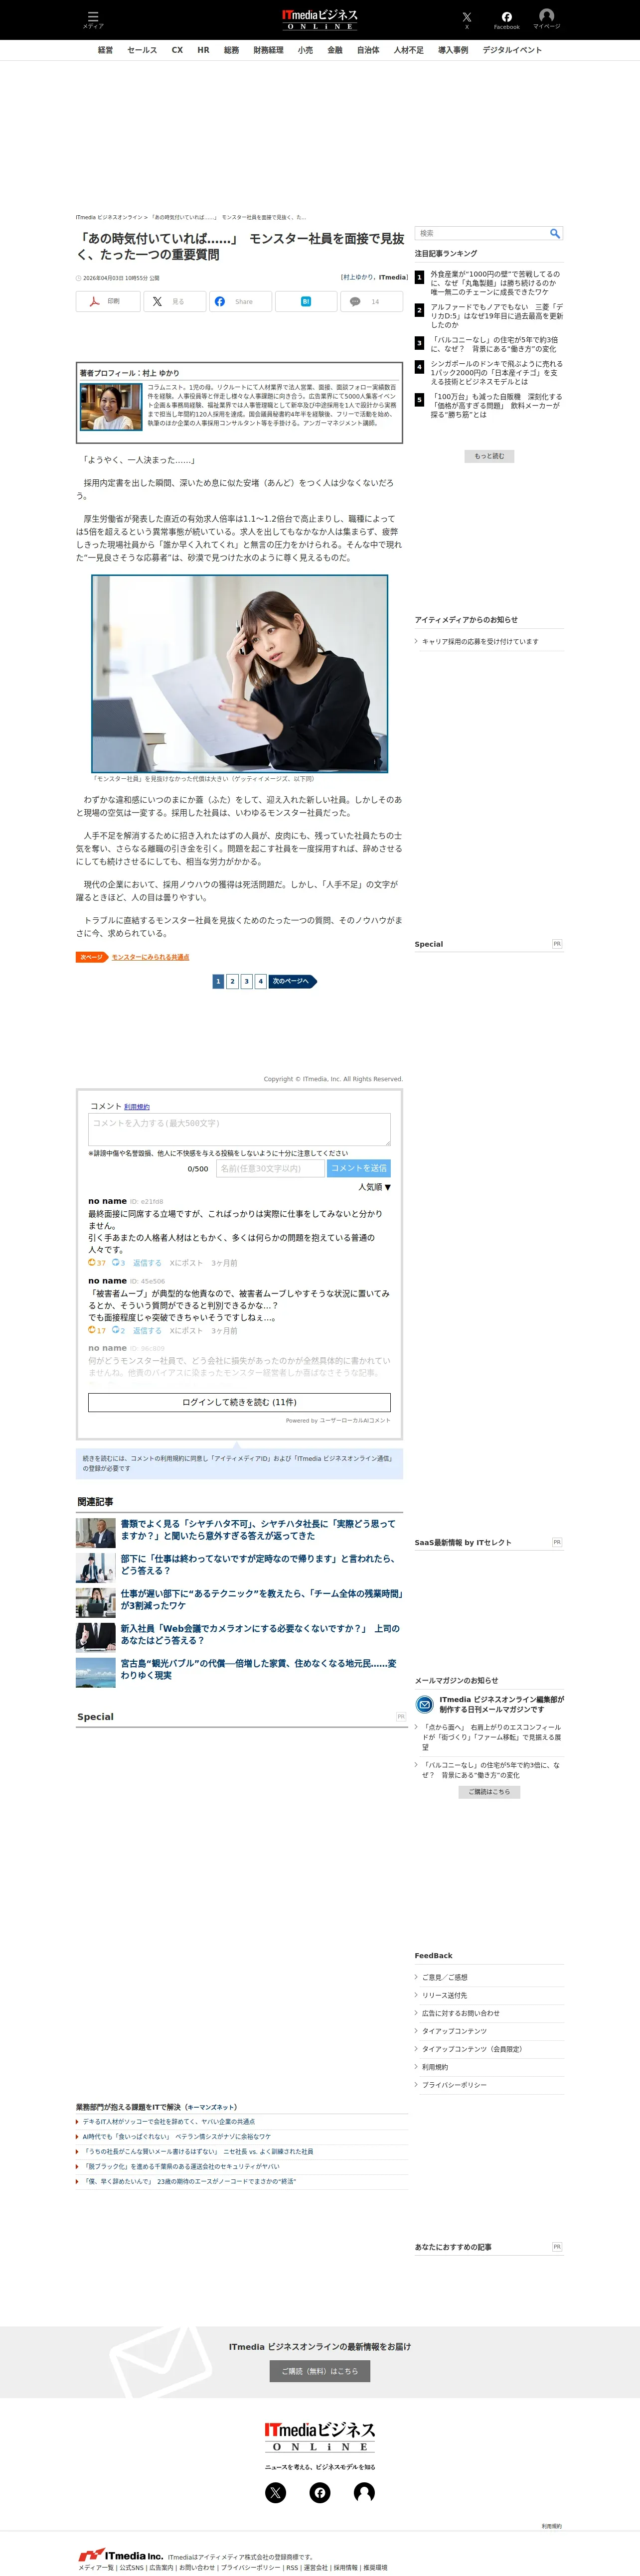
Task: Focus the 名前(任意30文字以内) name field
Action: (x=271, y=1168)
